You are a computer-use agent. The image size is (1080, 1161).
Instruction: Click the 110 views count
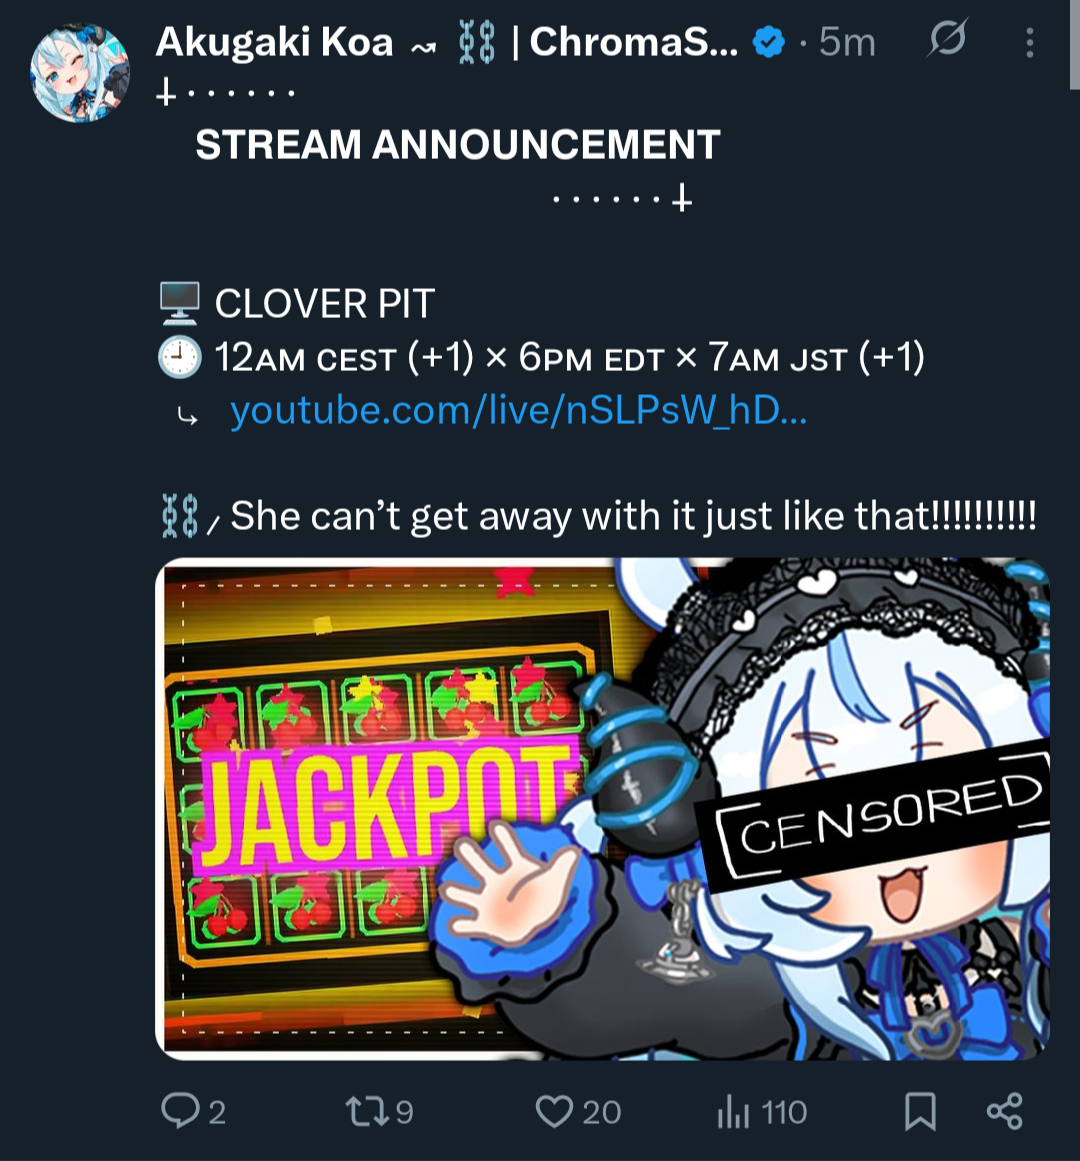click(x=784, y=1112)
